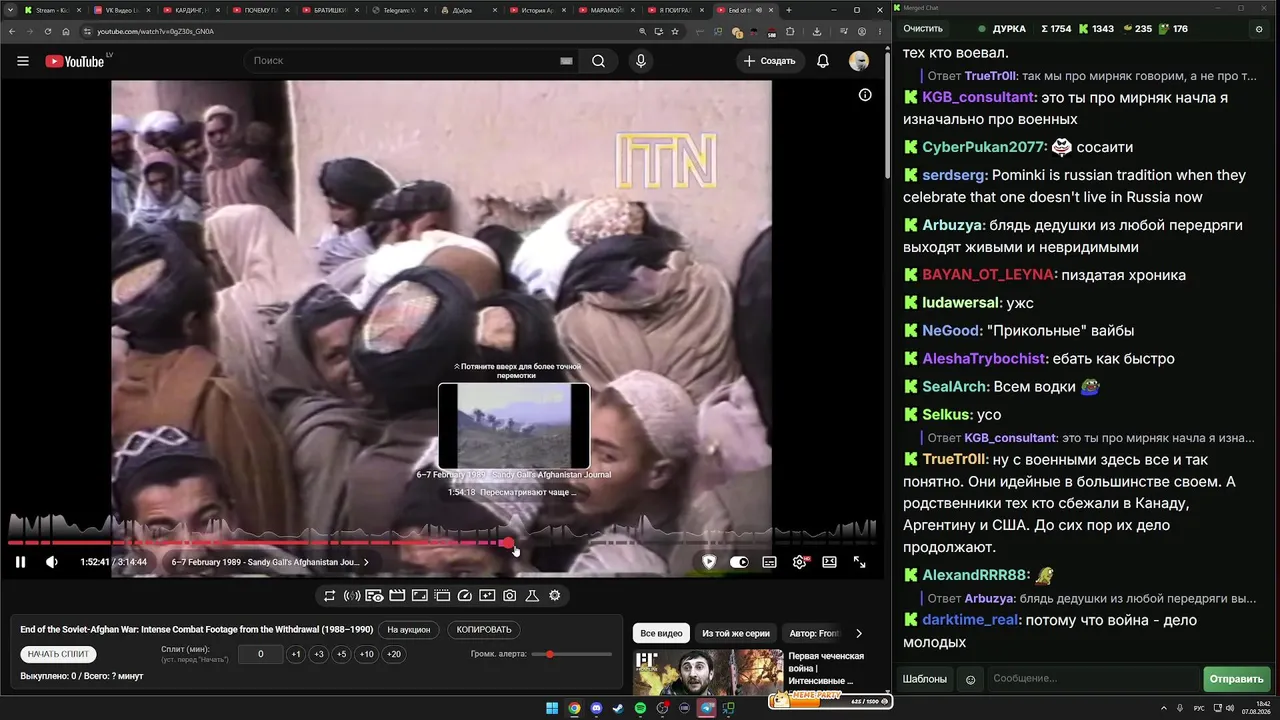Viewport: 1280px width, 720px height.
Task: Open a new browser tab
Action: click(789, 10)
